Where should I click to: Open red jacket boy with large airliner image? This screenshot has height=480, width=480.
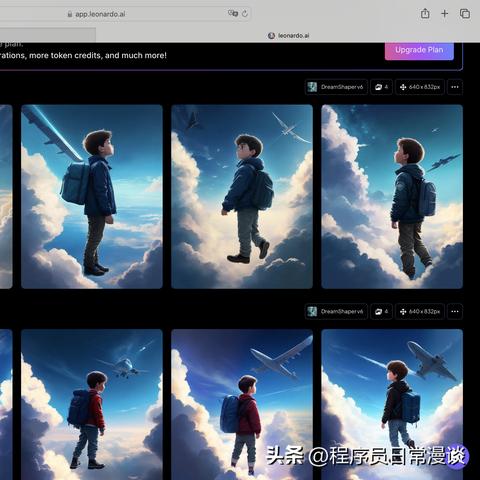242,404
